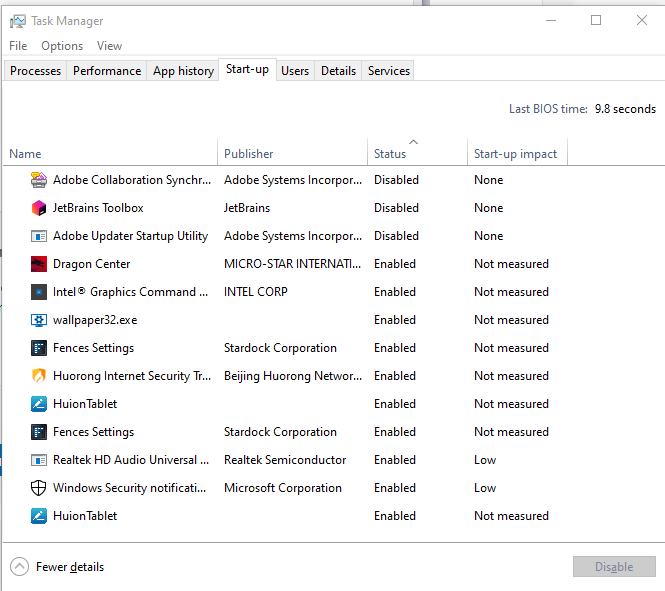Switch to the Processes tab
This screenshot has height=591, width=665.
(35, 70)
